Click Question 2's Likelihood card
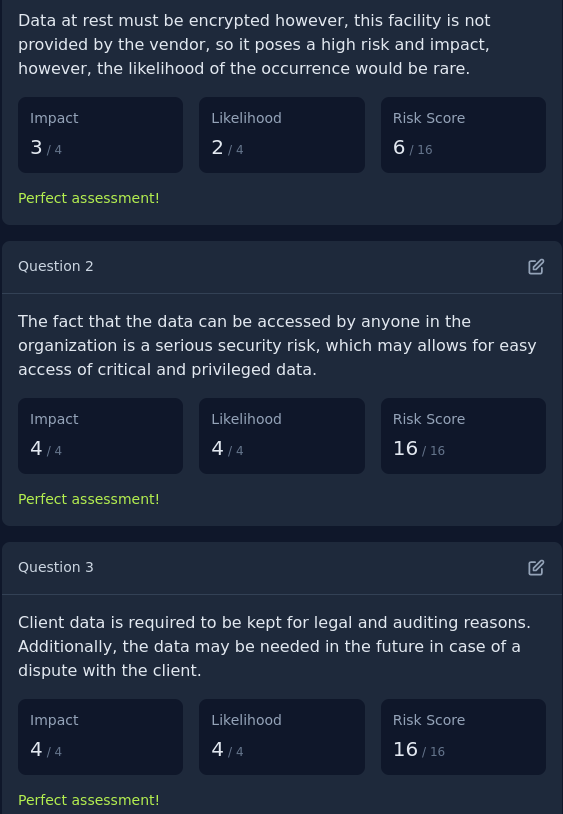 point(282,436)
